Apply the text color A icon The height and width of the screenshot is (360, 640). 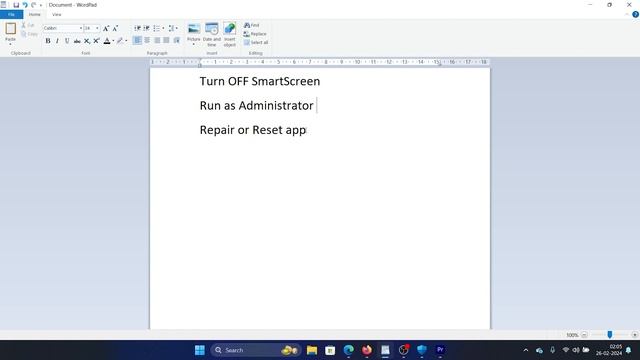tap(107, 41)
